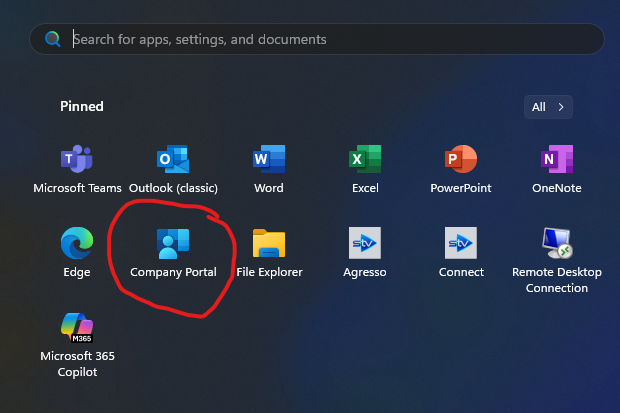Launch File Explorer
The width and height of the screenshot is (620, 413).
coord(269,253)
